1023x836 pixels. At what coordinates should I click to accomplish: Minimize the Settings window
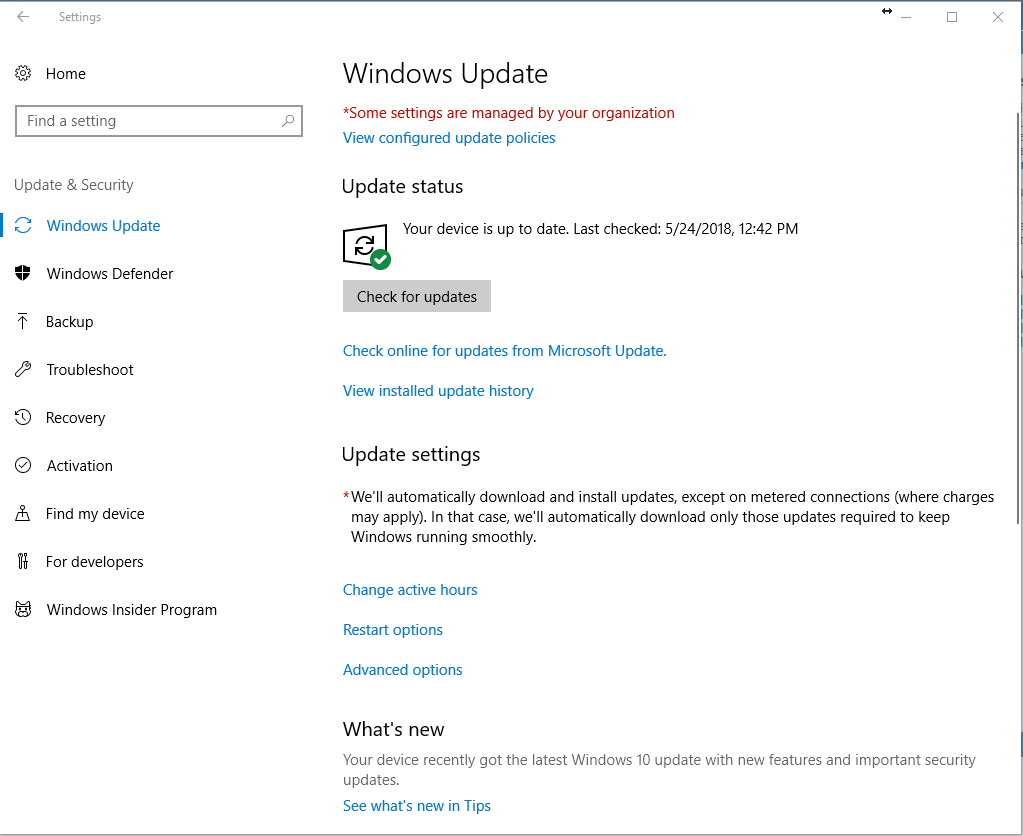[x=906, y=18]
